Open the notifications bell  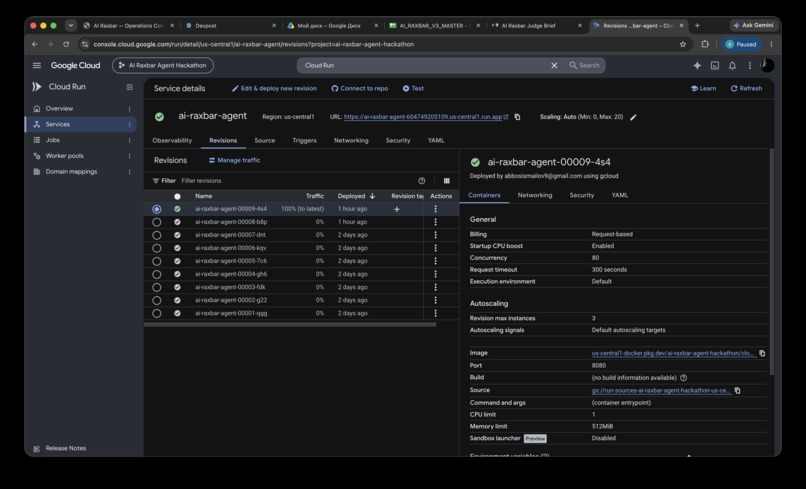[732, 65]
